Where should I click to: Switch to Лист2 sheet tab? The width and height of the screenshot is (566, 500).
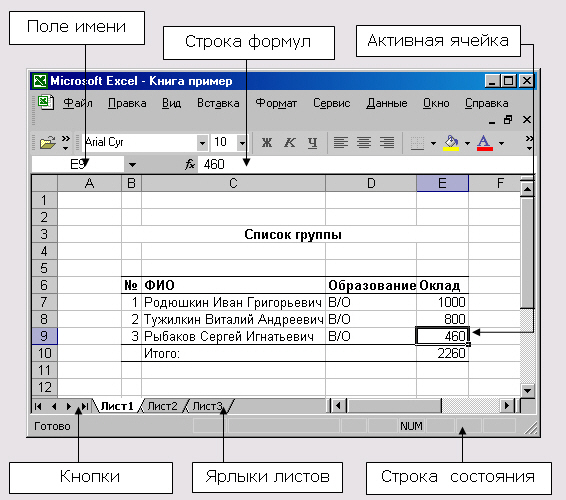pyautogui.click(x=162, y=406)
